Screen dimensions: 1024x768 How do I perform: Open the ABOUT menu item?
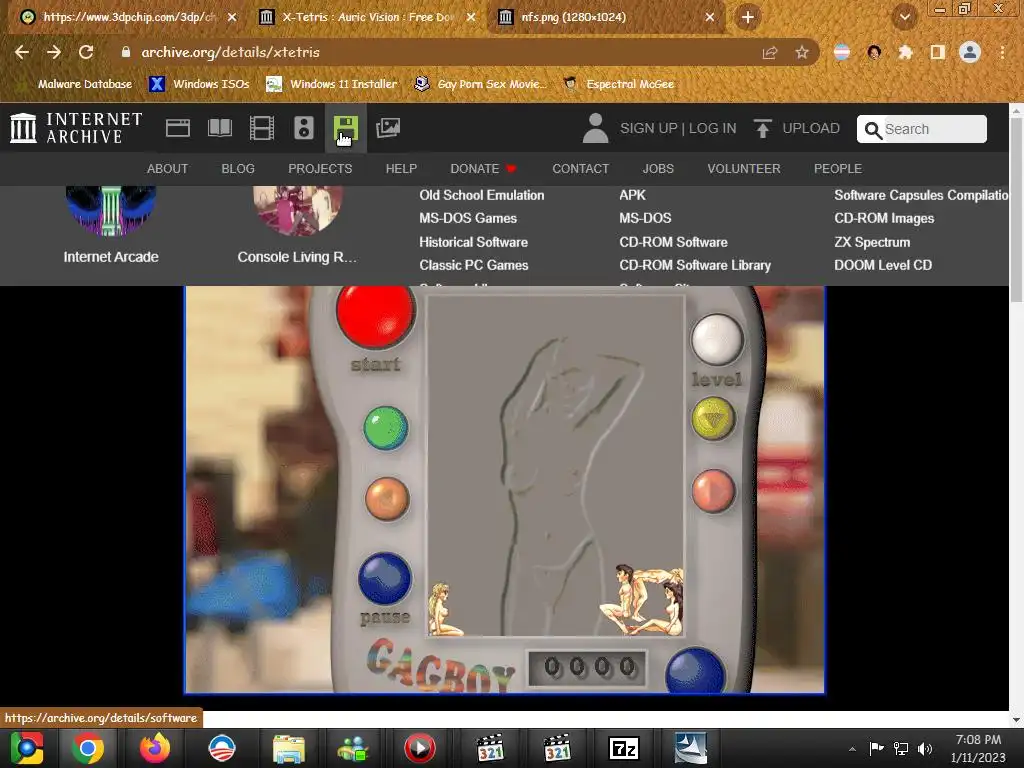(x=167, y=168)
